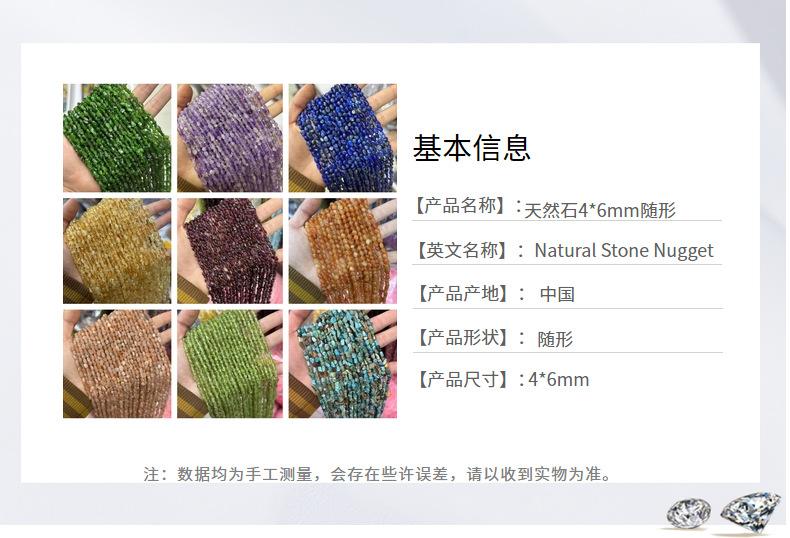Click the 随形 shape value
This screenshot has height=538, width=790.
[555, 339]
